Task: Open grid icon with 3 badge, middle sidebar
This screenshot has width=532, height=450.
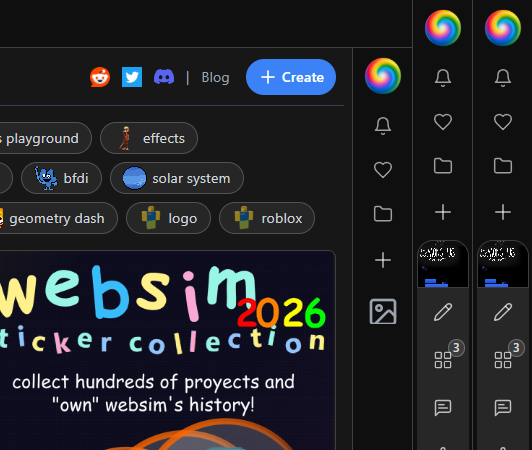Action: point(443,360)
